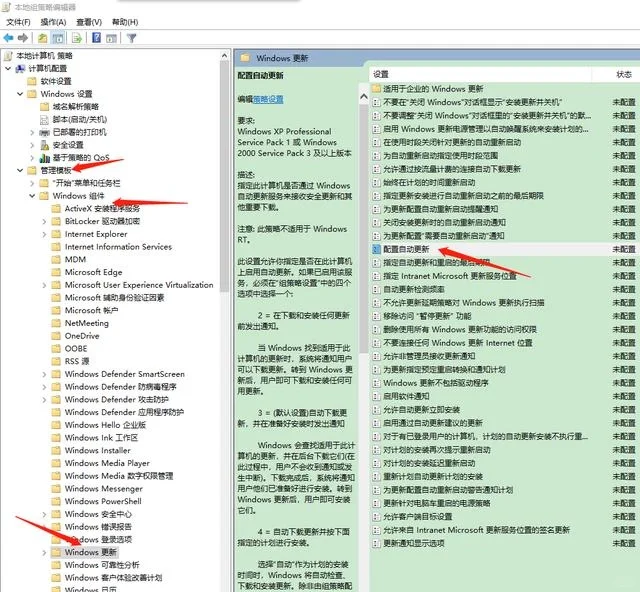The height and width of the screenshot is (592, 640).
Task: Click the Back arrow toolbar icon
Action: 8,38
